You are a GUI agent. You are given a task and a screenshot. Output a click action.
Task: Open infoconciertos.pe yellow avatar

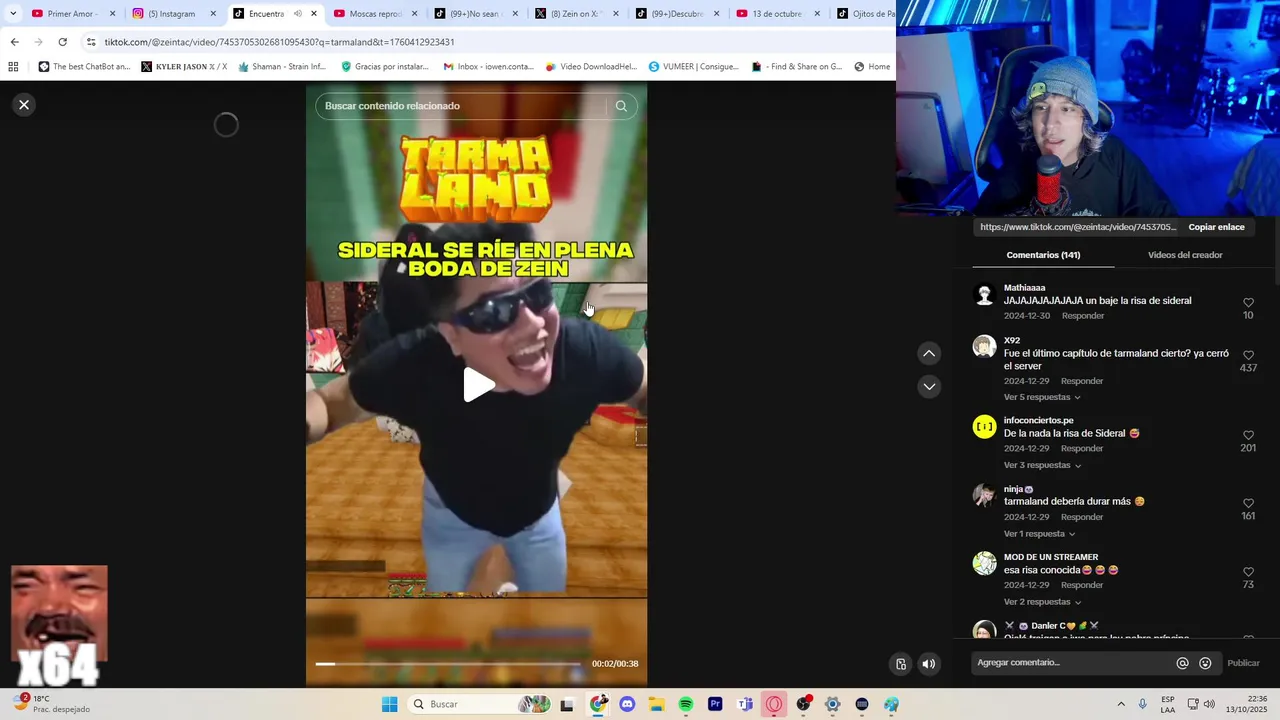click(985, 428)
